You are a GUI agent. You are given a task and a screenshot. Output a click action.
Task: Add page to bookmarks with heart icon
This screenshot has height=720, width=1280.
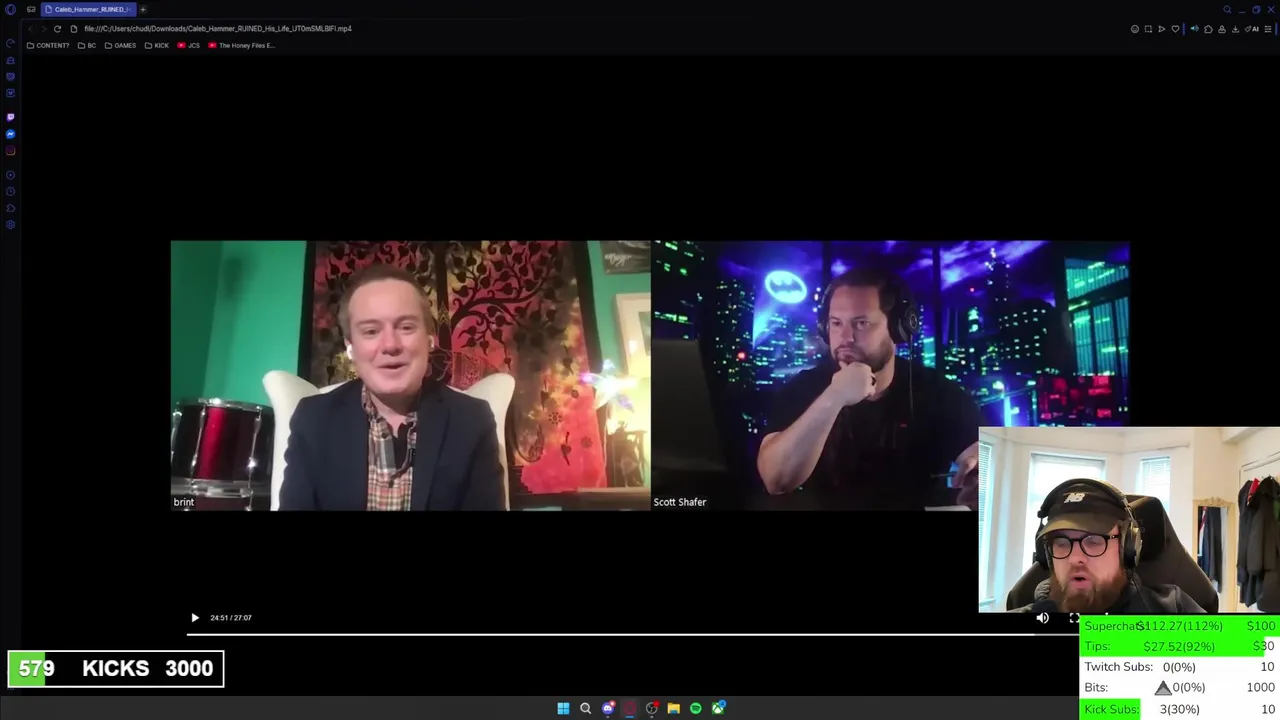tap(1176, 29)
